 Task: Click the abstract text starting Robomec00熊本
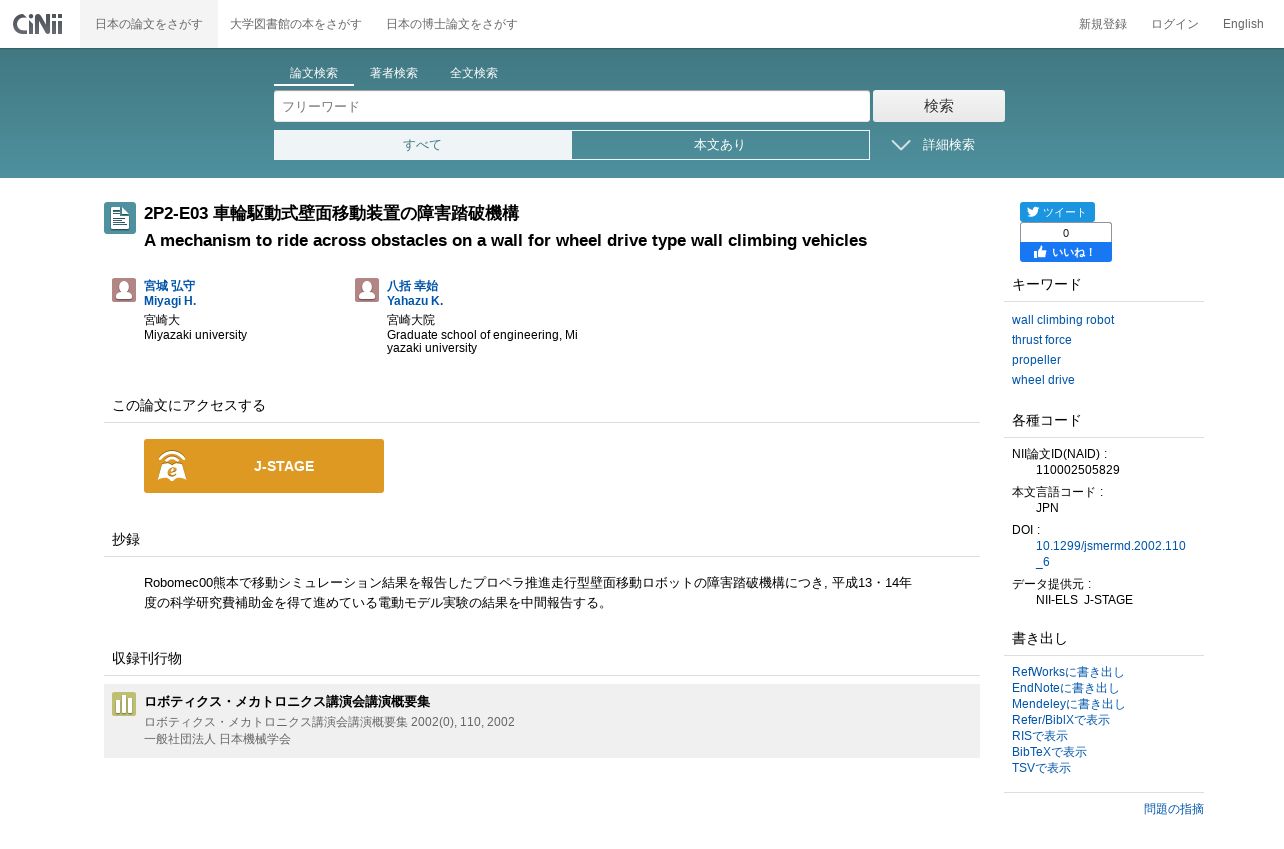pyautogui.click(x=528, y=593)
